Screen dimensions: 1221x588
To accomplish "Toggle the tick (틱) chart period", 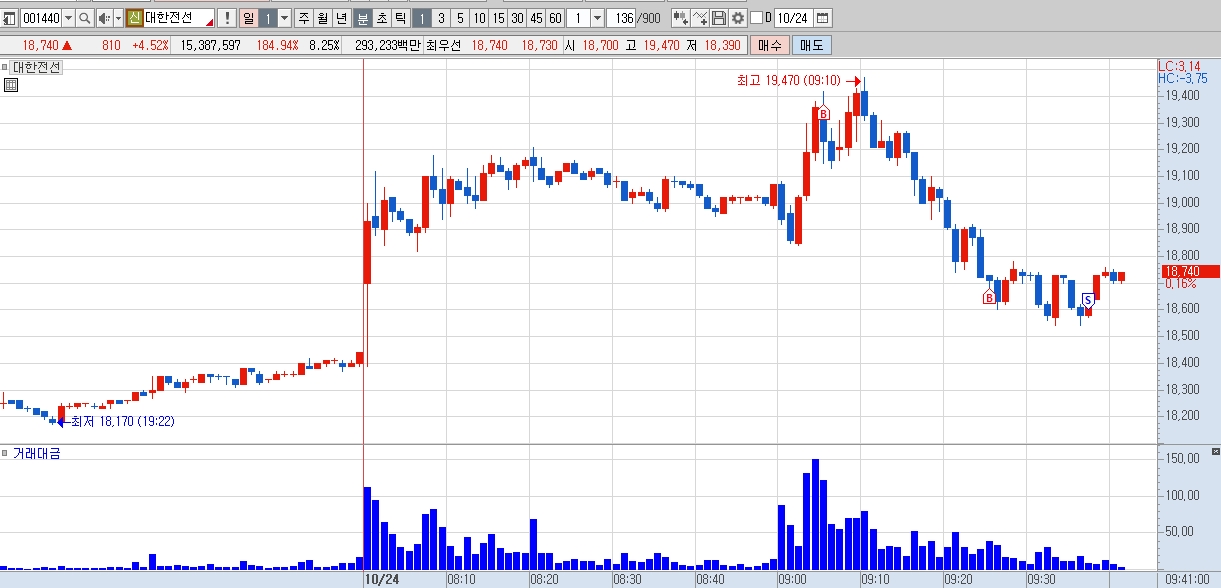I will 400,18.
